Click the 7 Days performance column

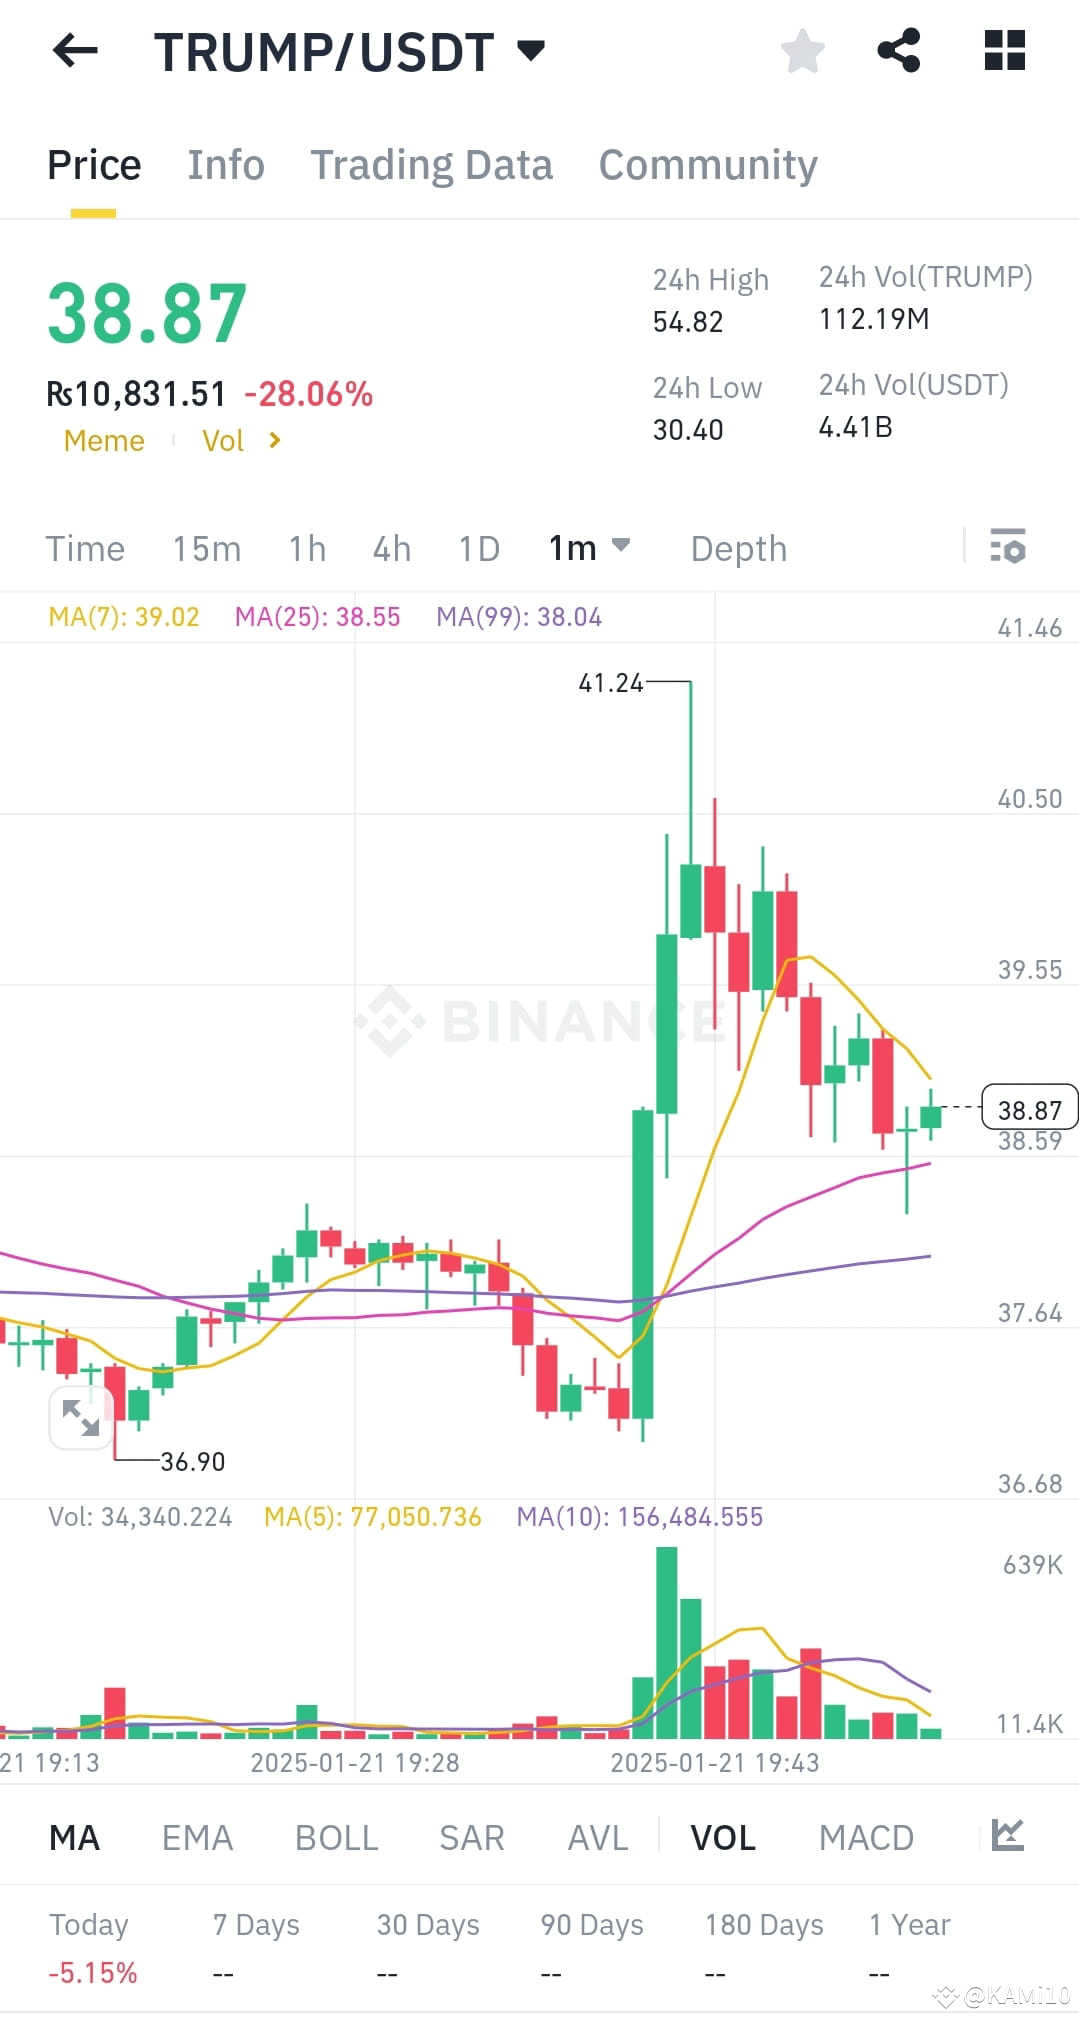(x=256, y=1948)
